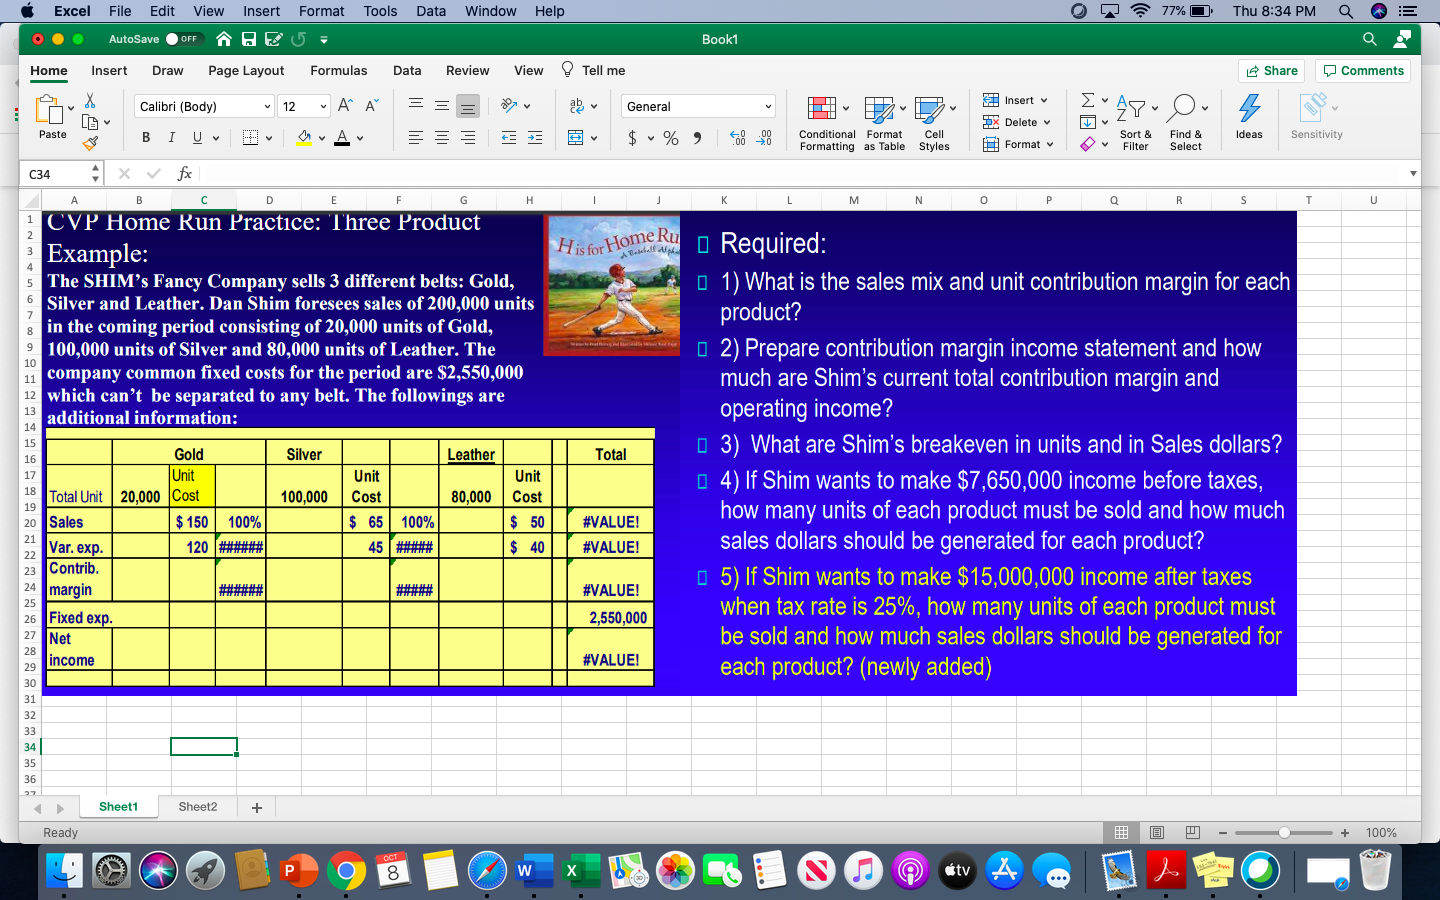
Task: Open the Tools menu
Action: 379,11
